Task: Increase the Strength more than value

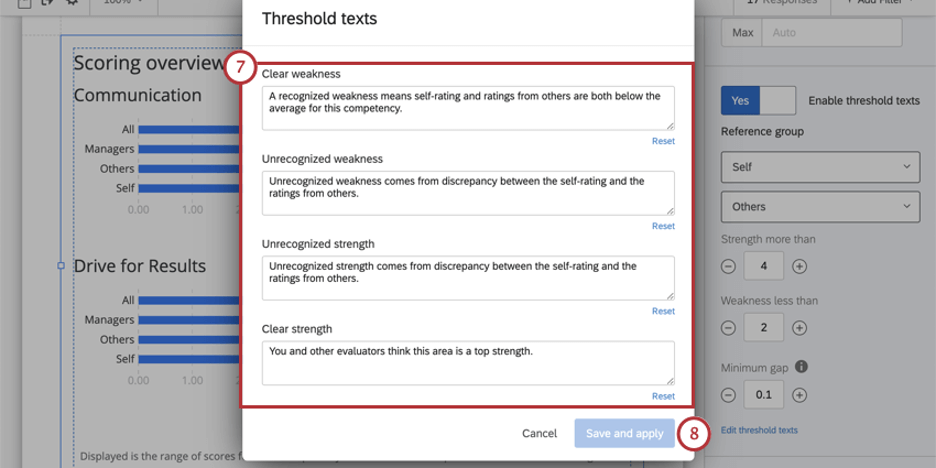Action: tap(799, 266)
